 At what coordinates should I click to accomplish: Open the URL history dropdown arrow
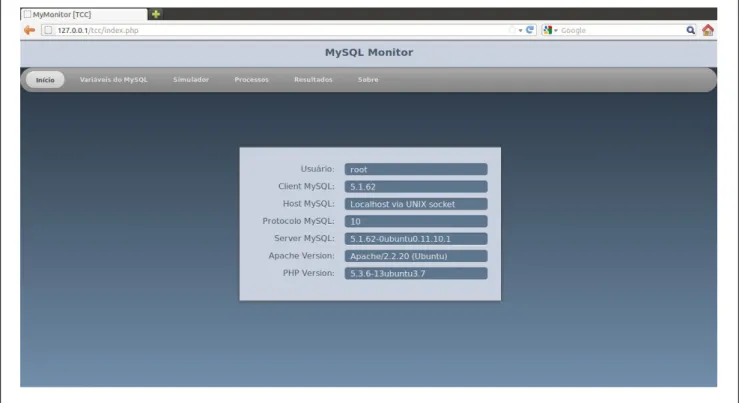coord(520,31)
